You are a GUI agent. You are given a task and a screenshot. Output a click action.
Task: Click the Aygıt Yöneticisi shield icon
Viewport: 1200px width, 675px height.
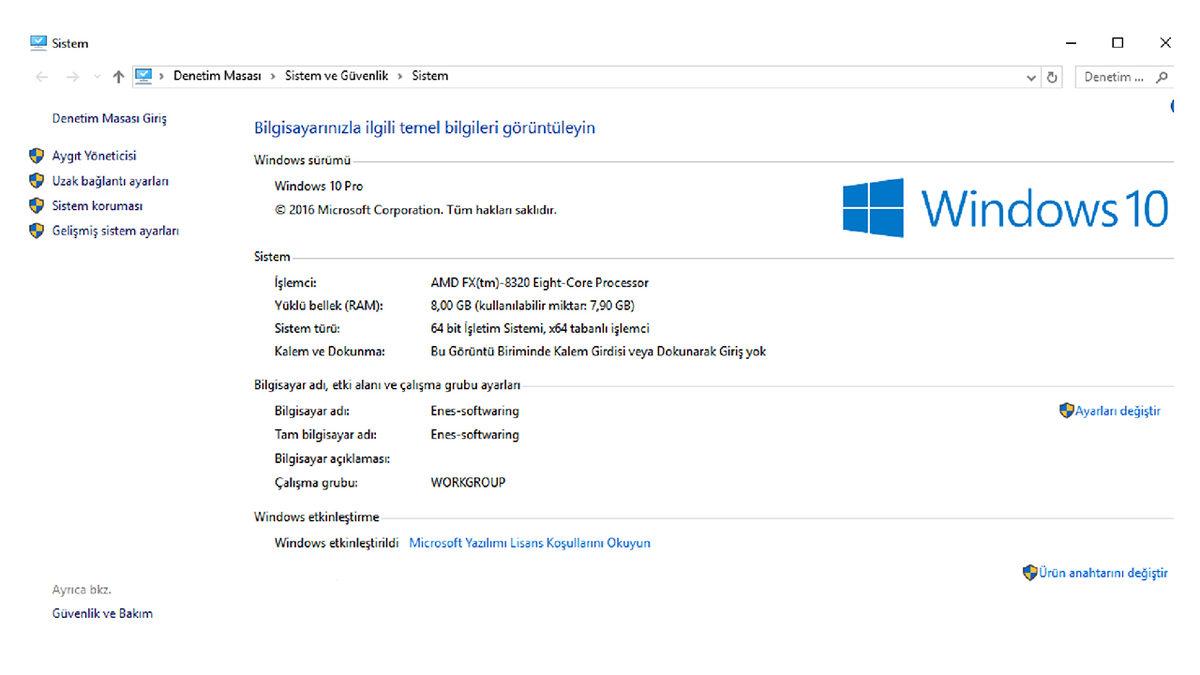click(x=36, y=155)
